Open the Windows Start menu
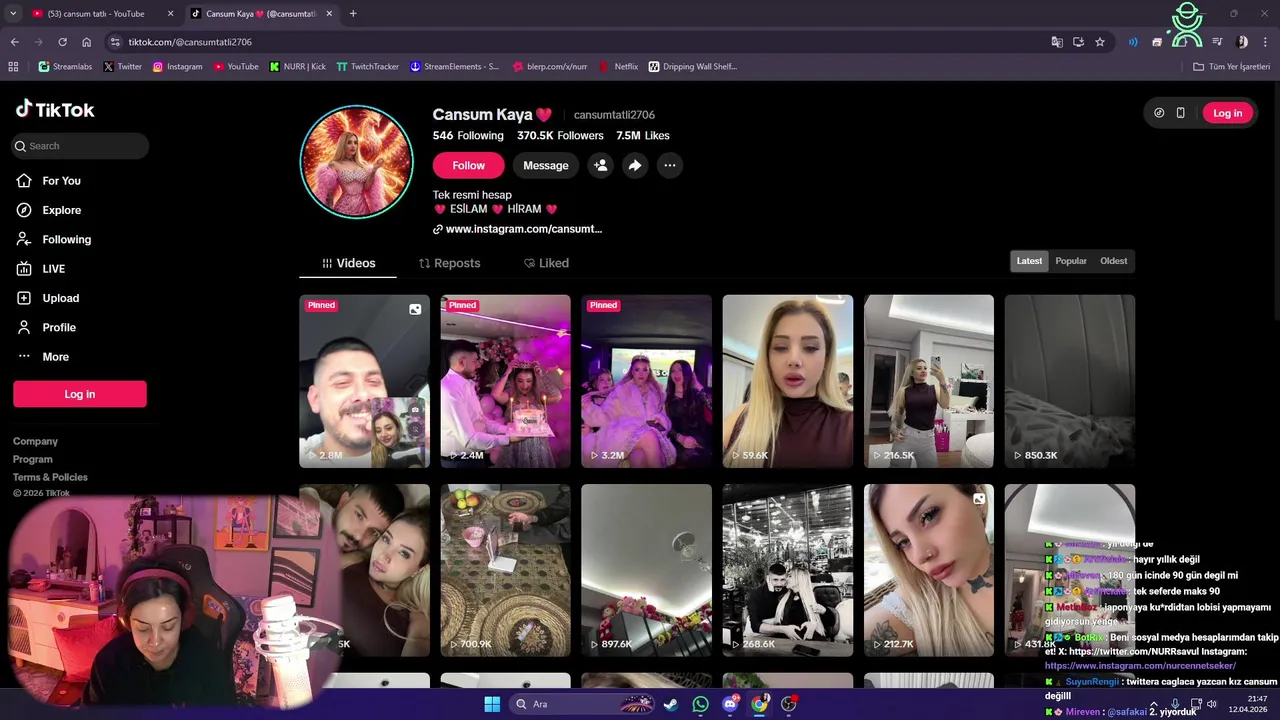This screenshot has width=1280, height=720. [492, 704]
